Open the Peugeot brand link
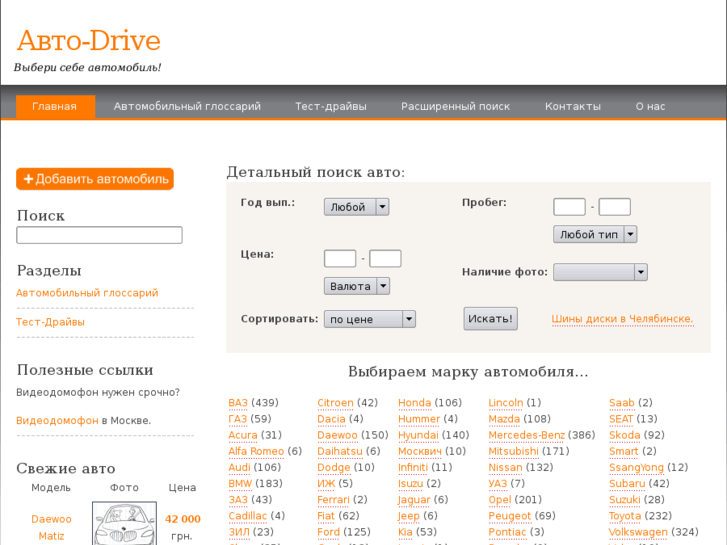This screenshot has width=727, height=545. point(510,516)
